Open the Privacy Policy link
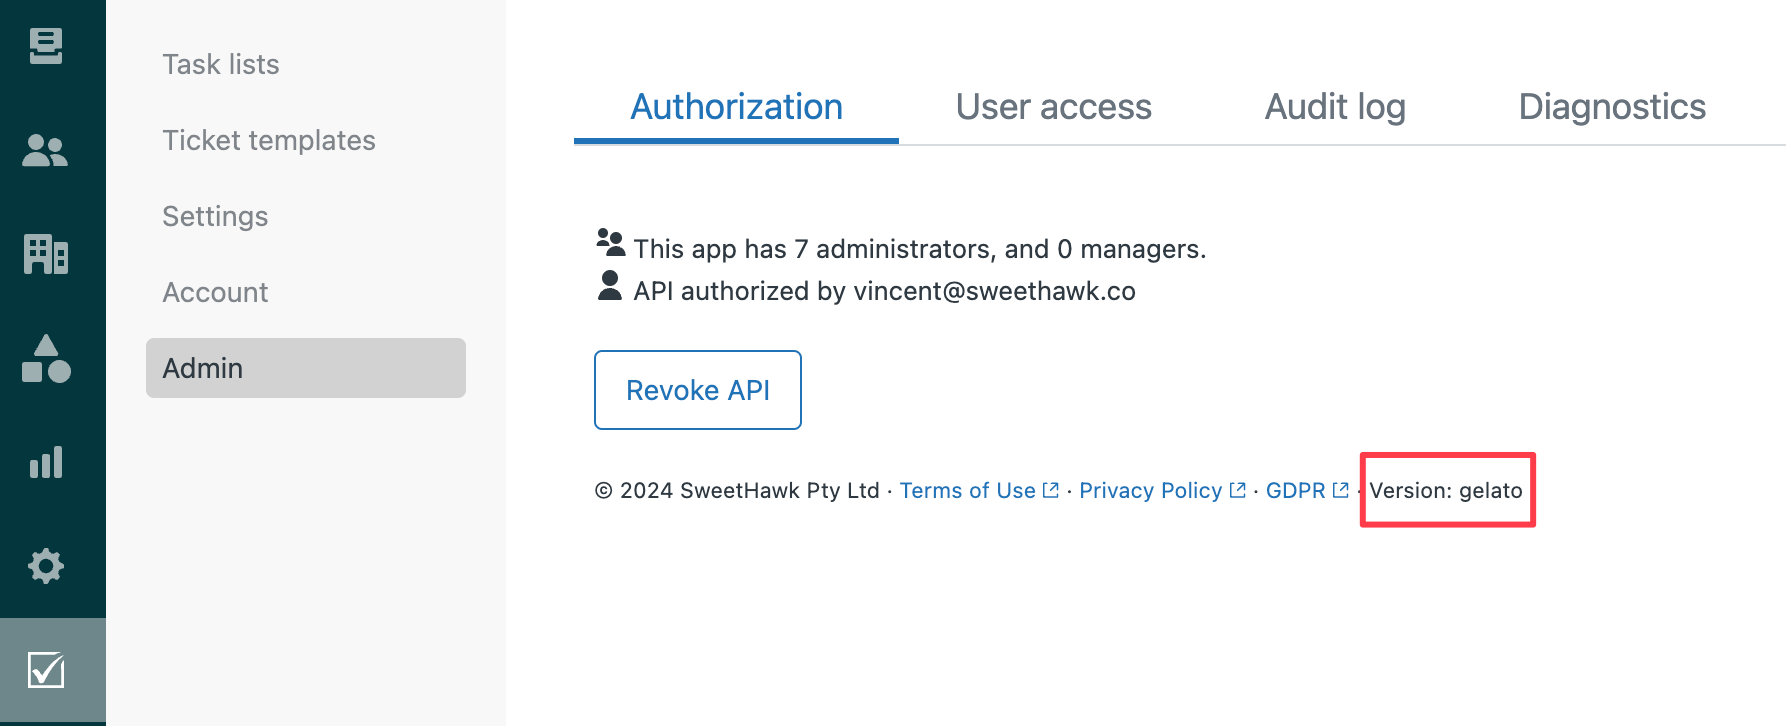Viewport: 1786px width, 726px height. point(1150,490)
